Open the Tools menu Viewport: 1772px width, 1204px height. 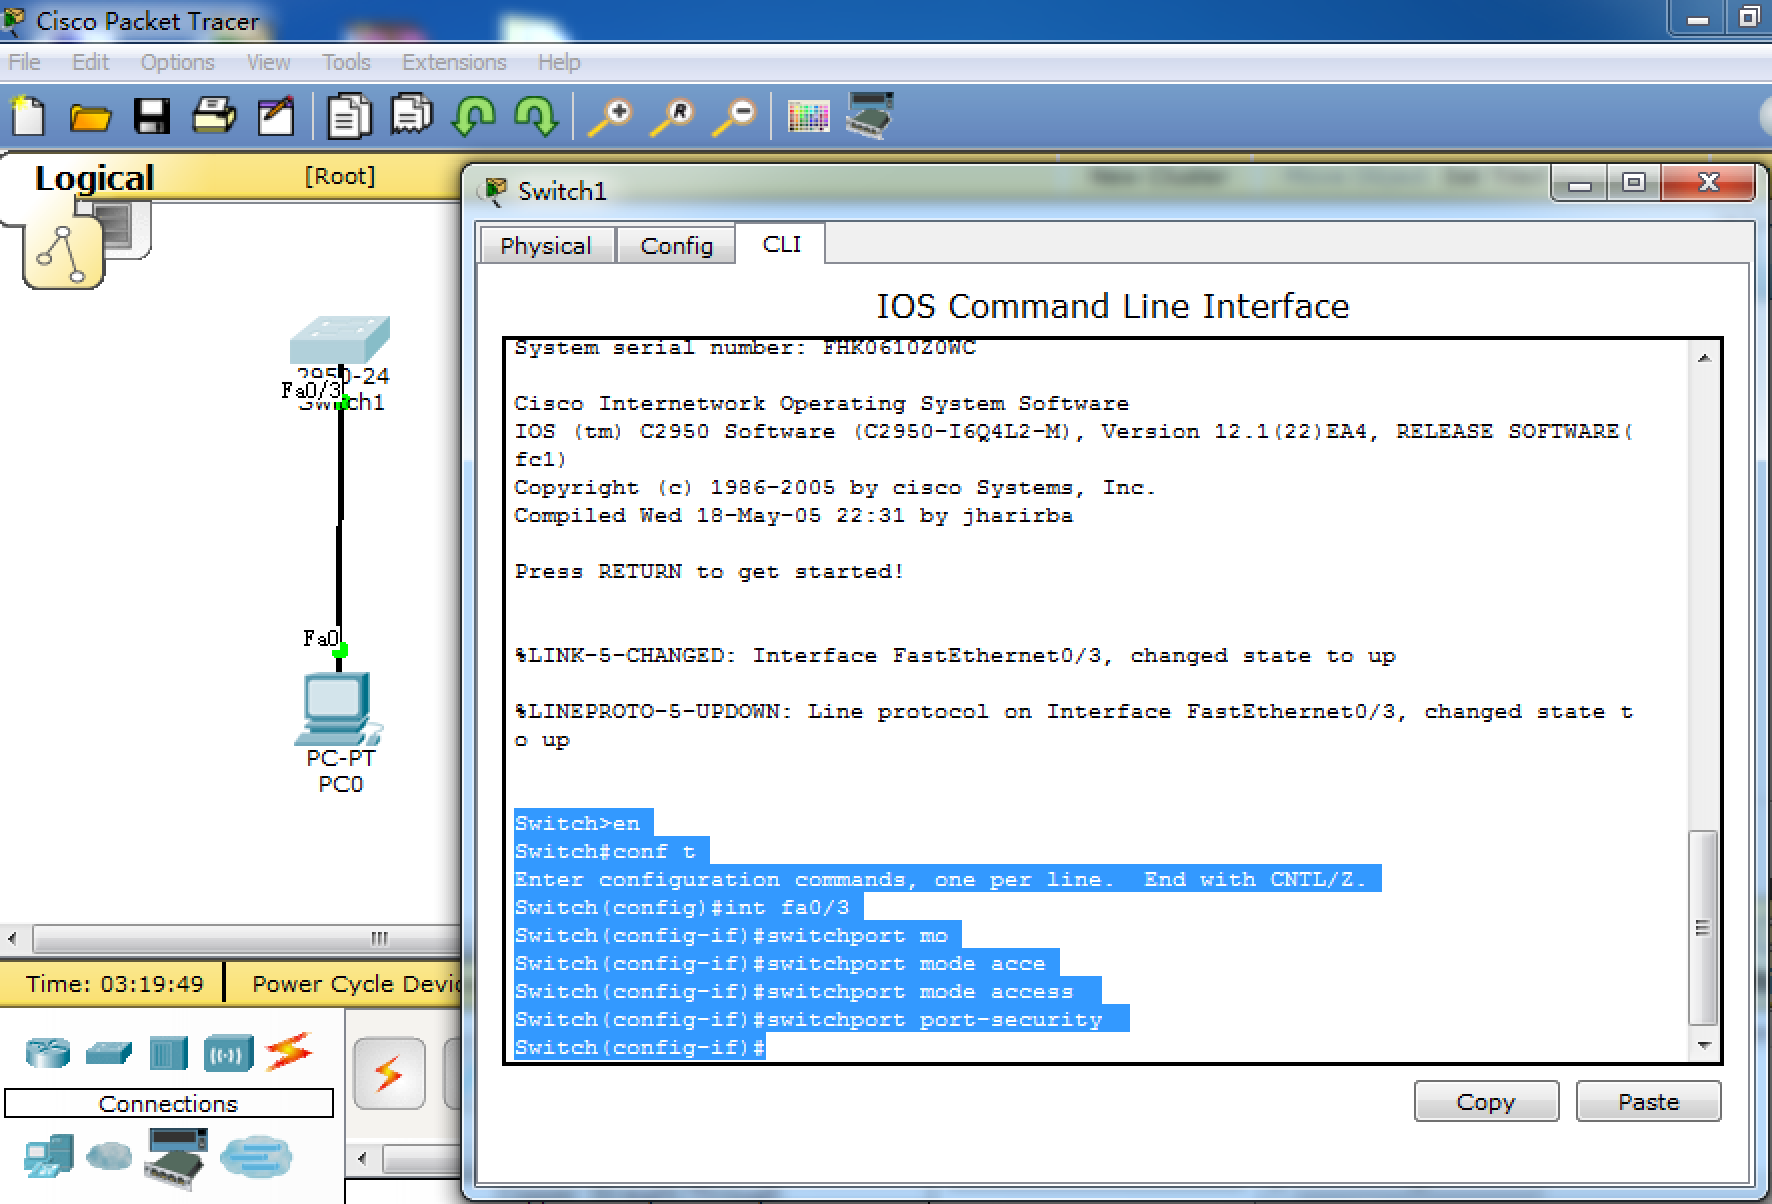coord(346,62)
